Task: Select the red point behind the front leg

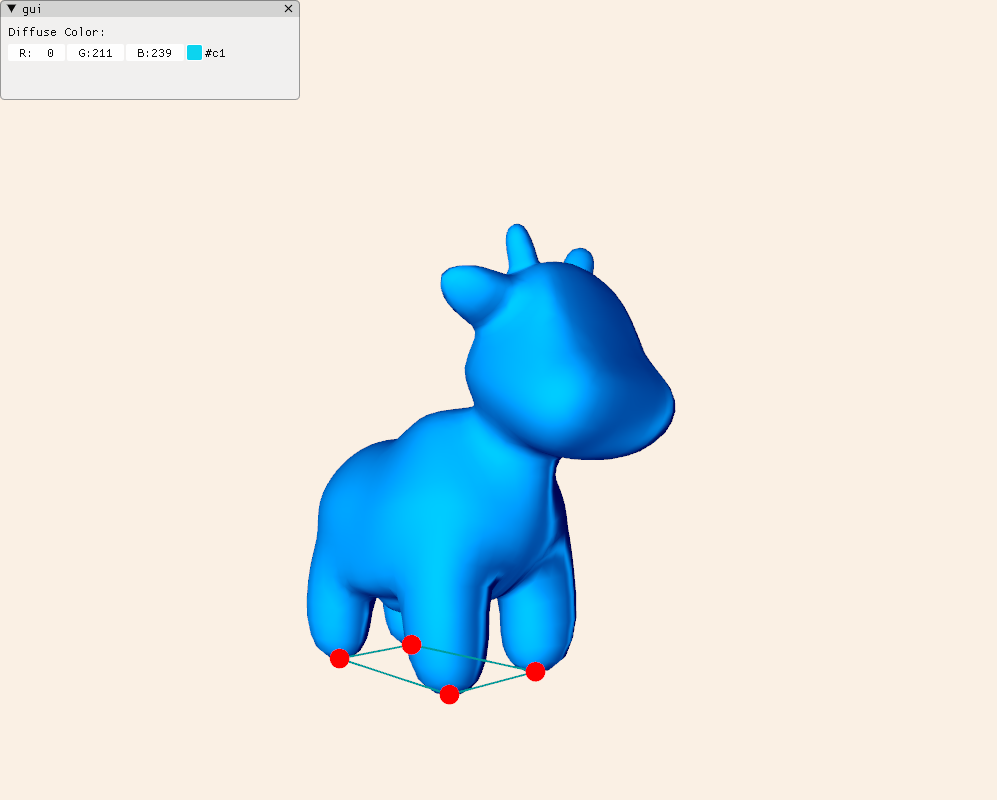Action: [x=412, y=644]
